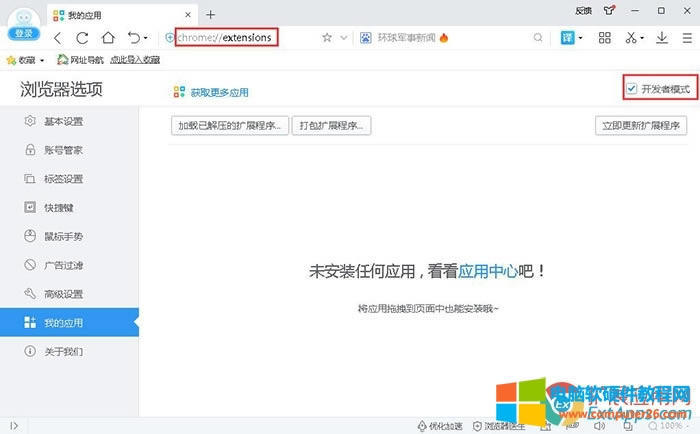Open 高级设置 from the sidebar
Image resolution: width=700 pixels, height=434 pixels.
click(63, 294)
